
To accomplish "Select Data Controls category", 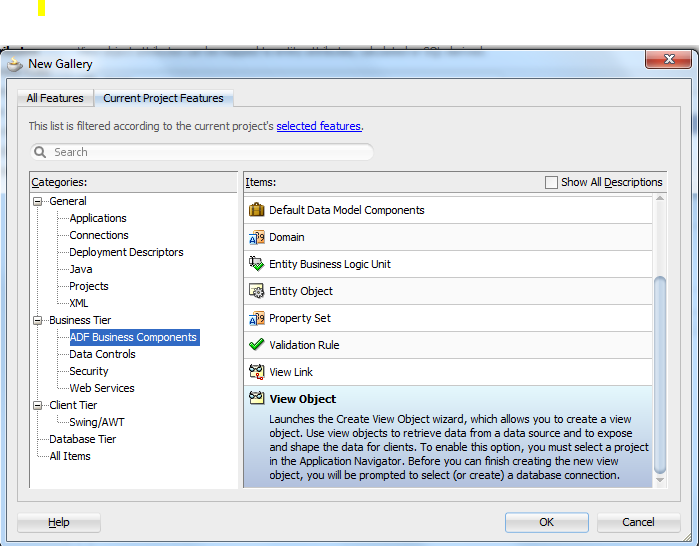I will click(103, 354).
